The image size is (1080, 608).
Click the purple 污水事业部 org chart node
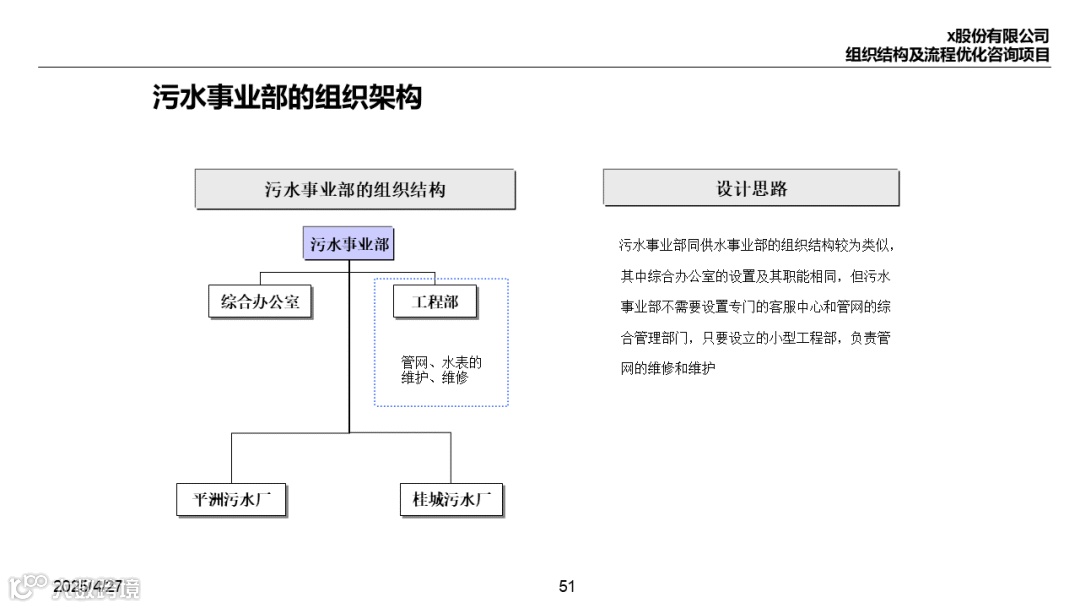point(349,244)
